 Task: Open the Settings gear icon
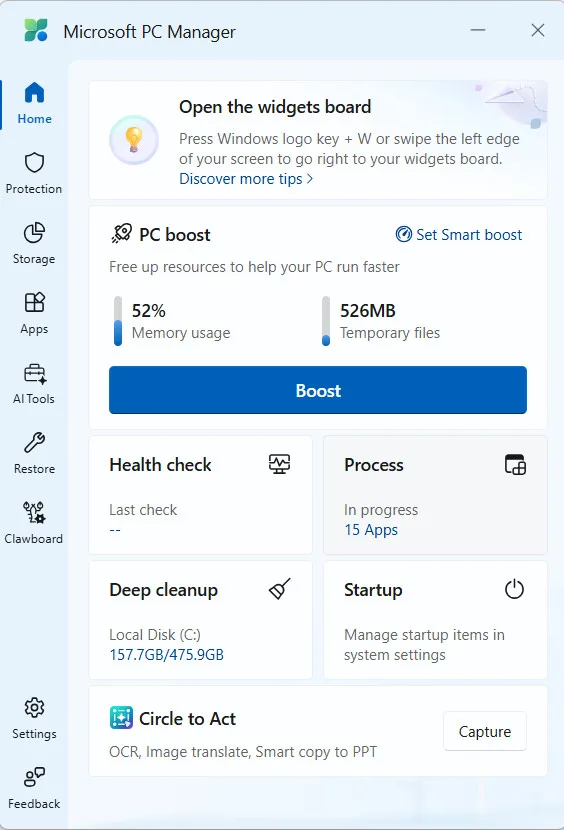34,708
